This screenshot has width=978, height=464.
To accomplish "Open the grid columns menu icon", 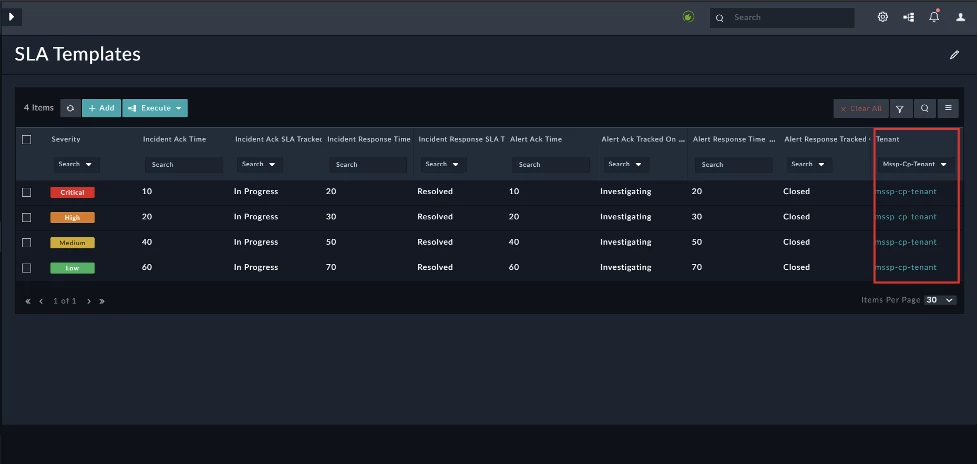I will coord(948,109).
